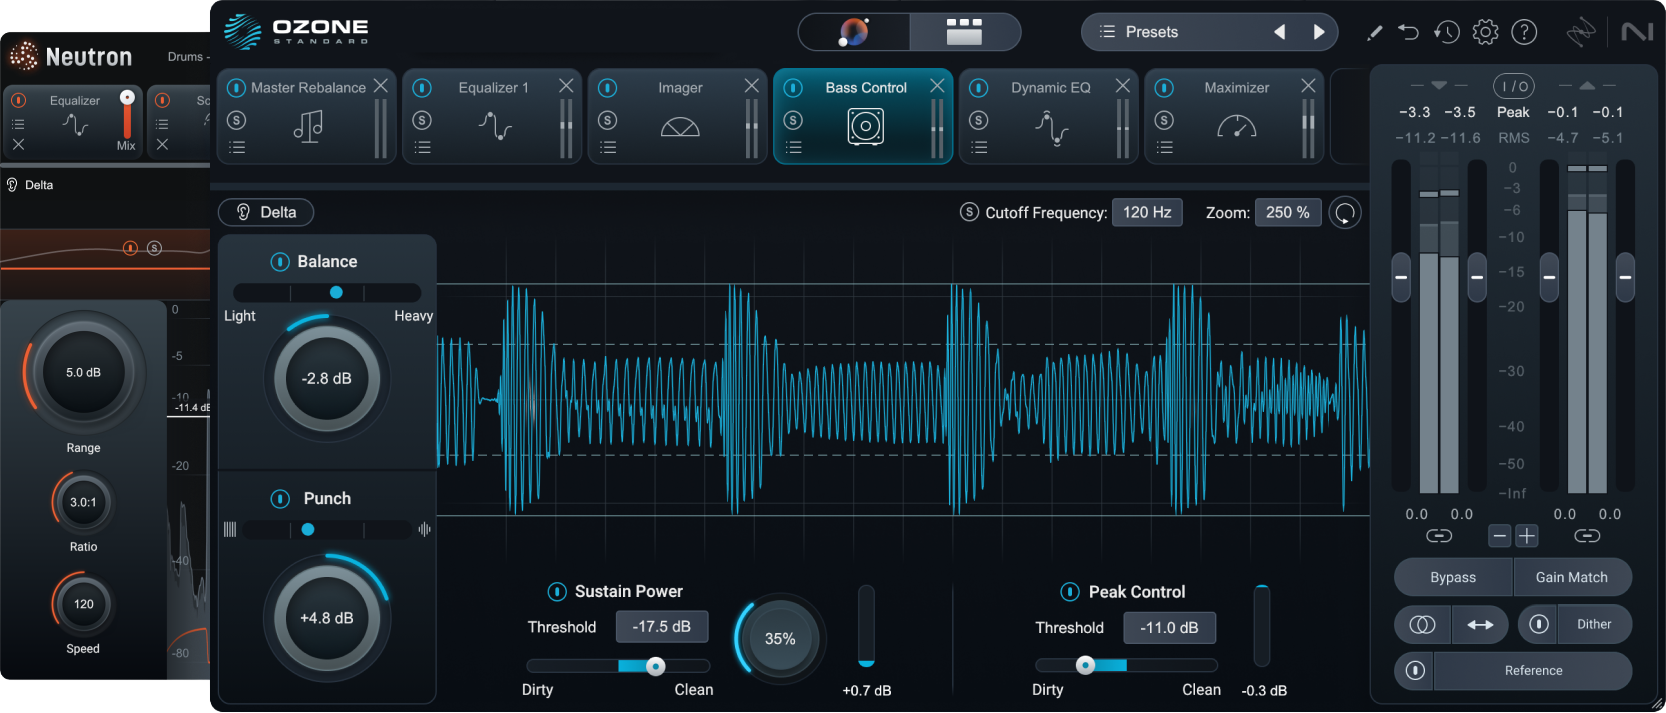This screenshot has width=1666, height=713.
Task: Click the Reference button
Action: tap(1533, 671)
